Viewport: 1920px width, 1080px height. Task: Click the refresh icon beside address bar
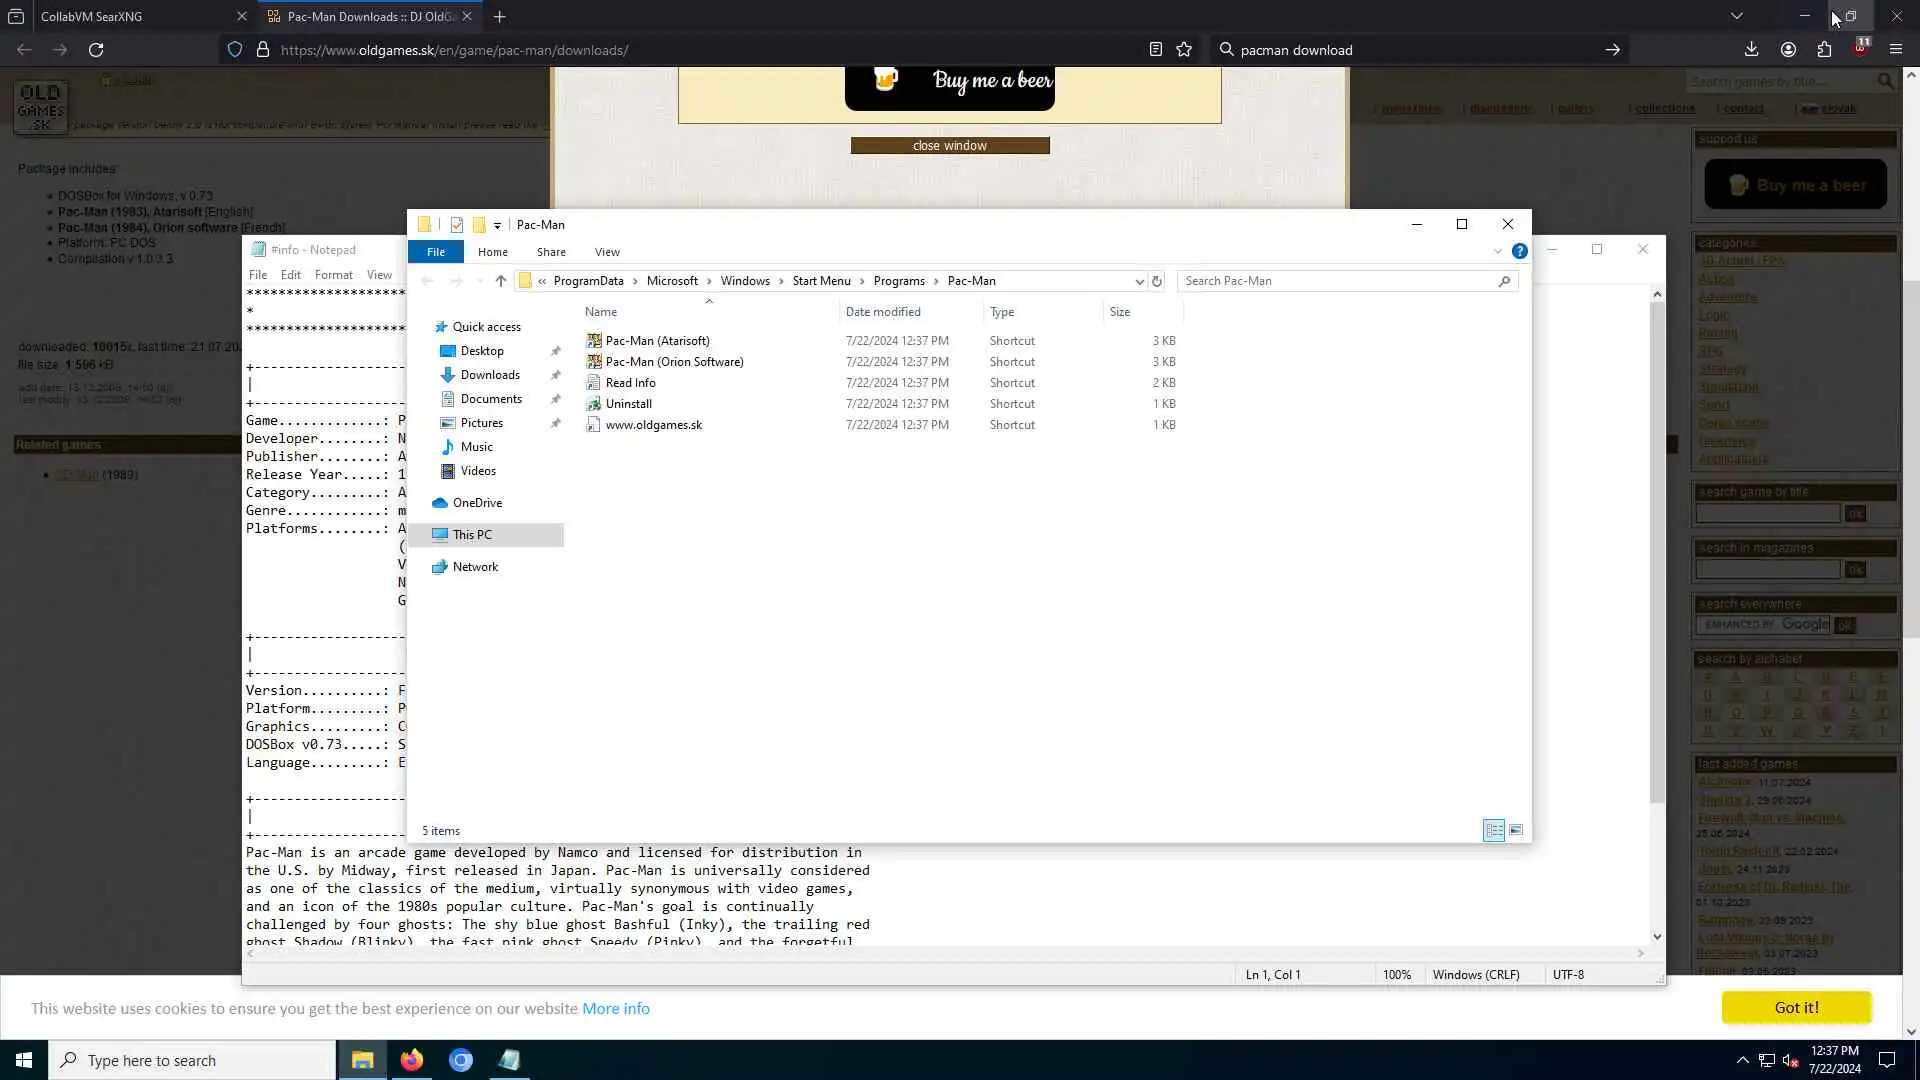click(1157, 281)
